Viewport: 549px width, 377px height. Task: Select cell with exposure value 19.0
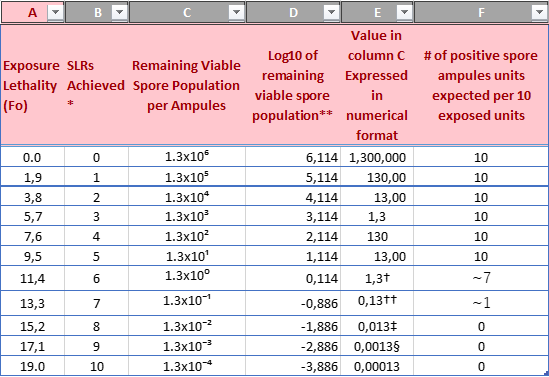click(32, 366)
